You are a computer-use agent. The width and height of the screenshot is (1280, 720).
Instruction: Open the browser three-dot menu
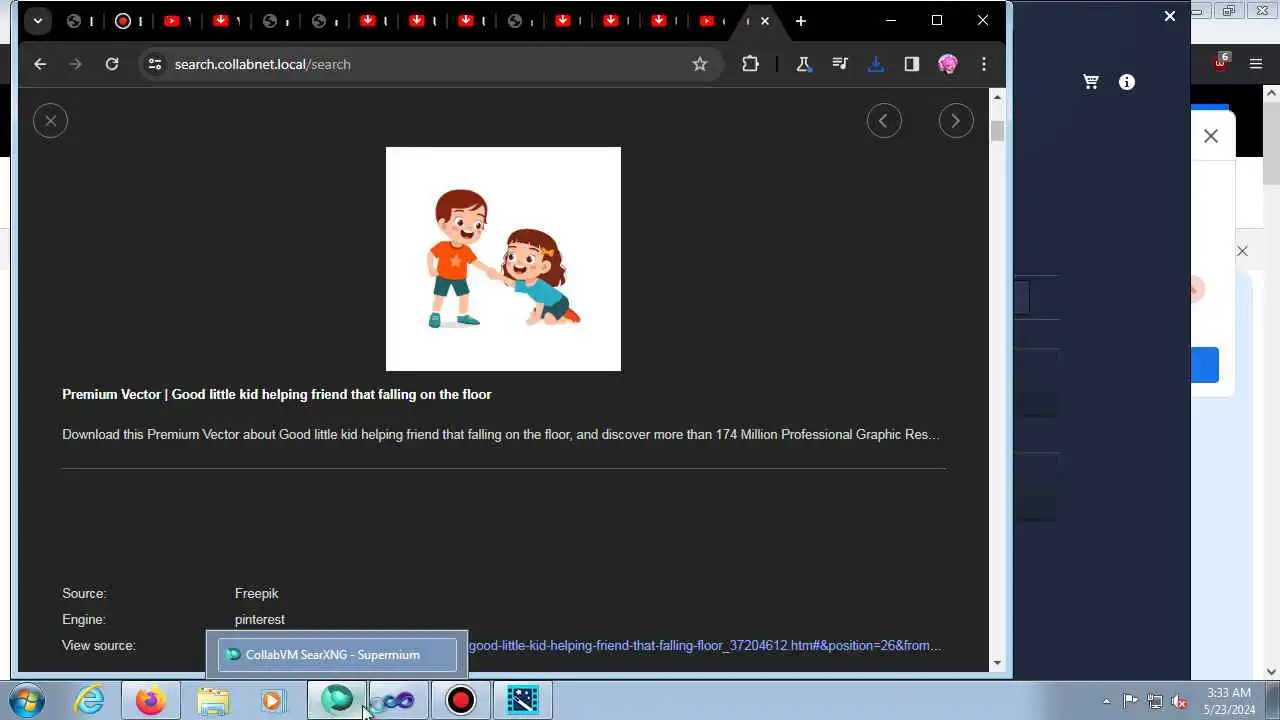[x=984, y=64]
